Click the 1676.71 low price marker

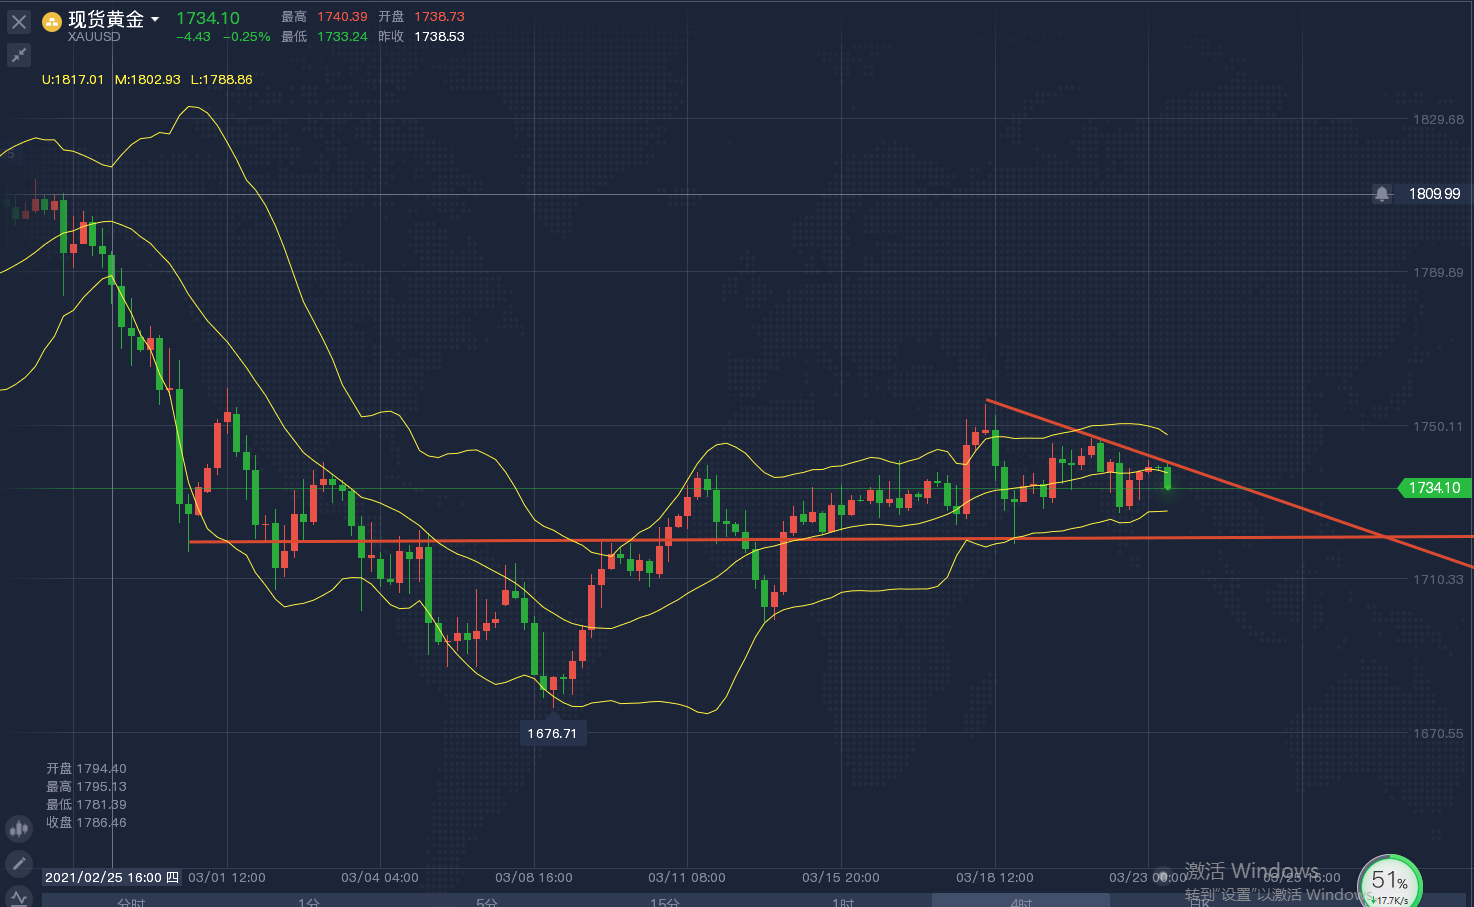coord(552,733)
